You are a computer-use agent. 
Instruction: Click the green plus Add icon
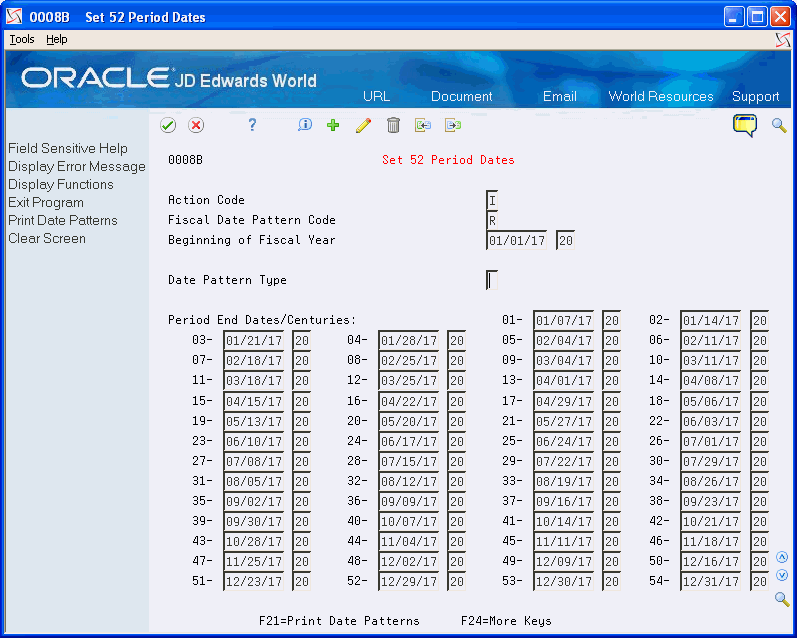pyautogui.click(x=333, y=125)
